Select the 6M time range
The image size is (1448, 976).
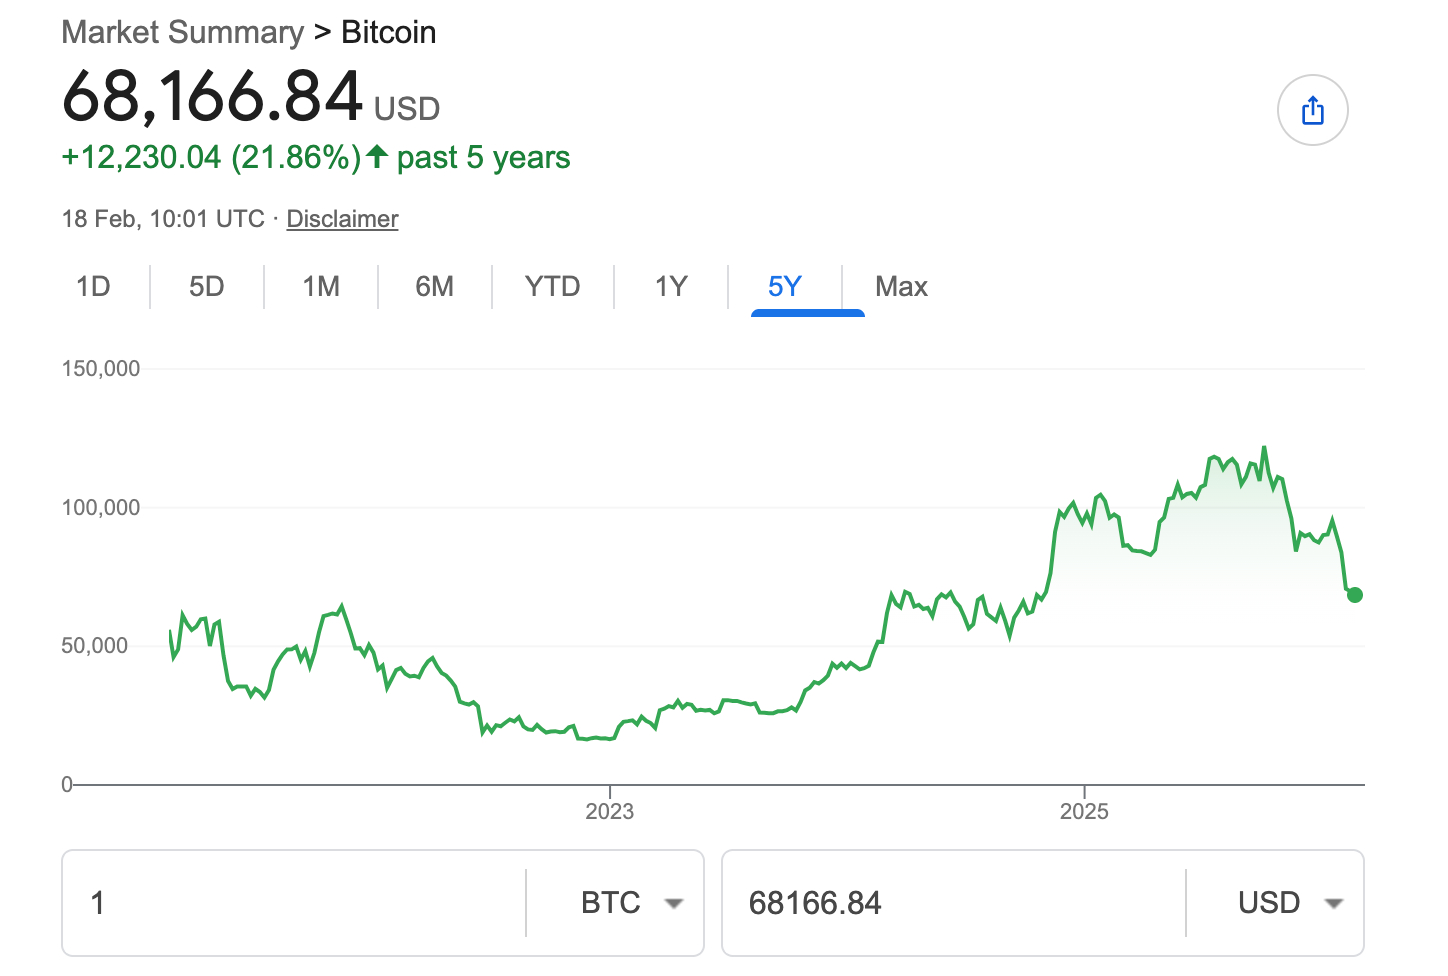click(434, 287)
